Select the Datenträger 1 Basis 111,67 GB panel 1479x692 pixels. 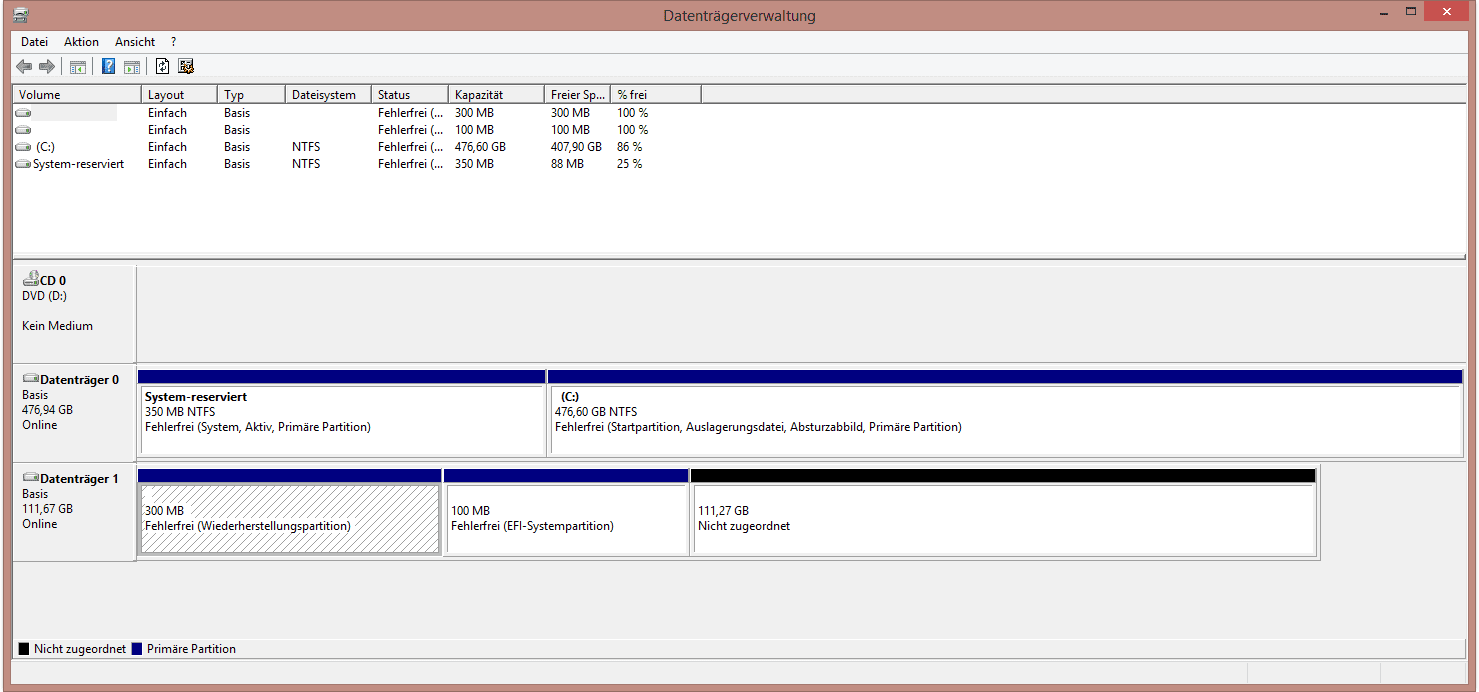tap(74, 511)
